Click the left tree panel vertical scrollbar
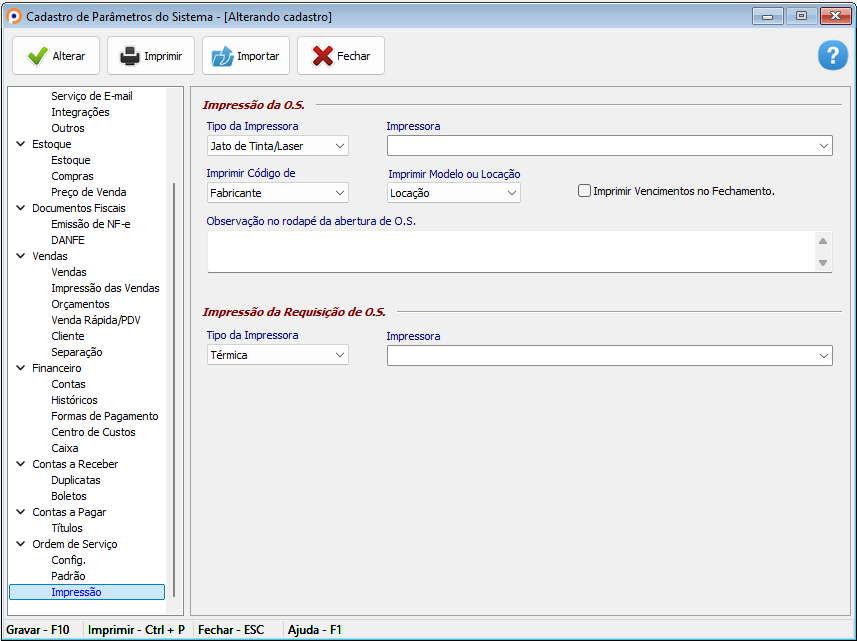The width and height of the screenshot is (857, 641). (x=174, y=390)
